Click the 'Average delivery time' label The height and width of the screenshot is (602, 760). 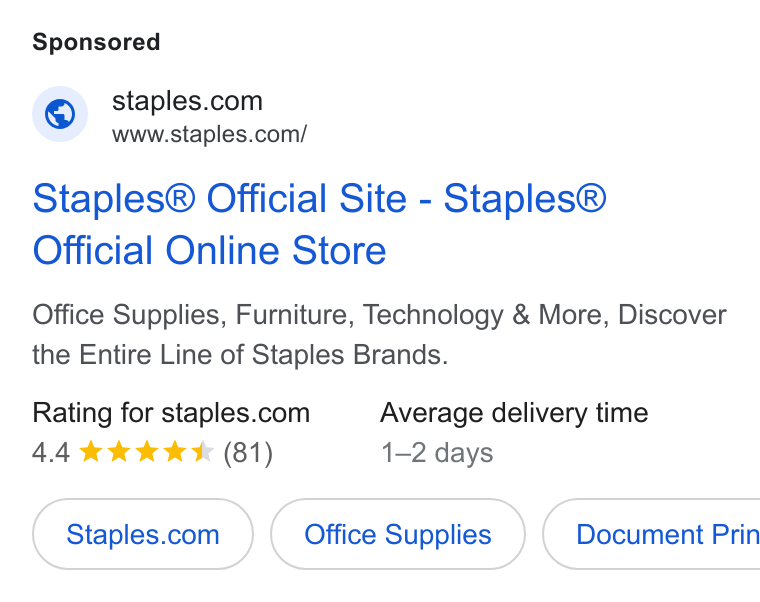coord(514,413)
